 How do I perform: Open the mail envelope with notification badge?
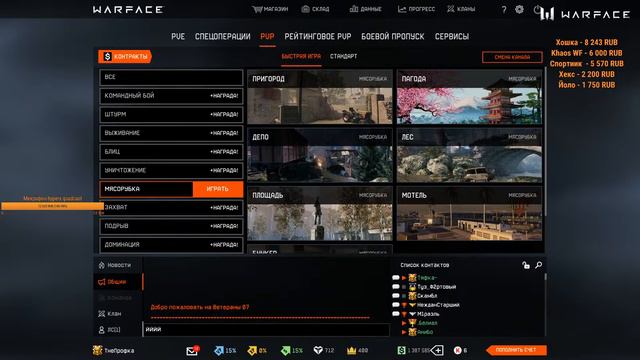(x=192, y=350)
